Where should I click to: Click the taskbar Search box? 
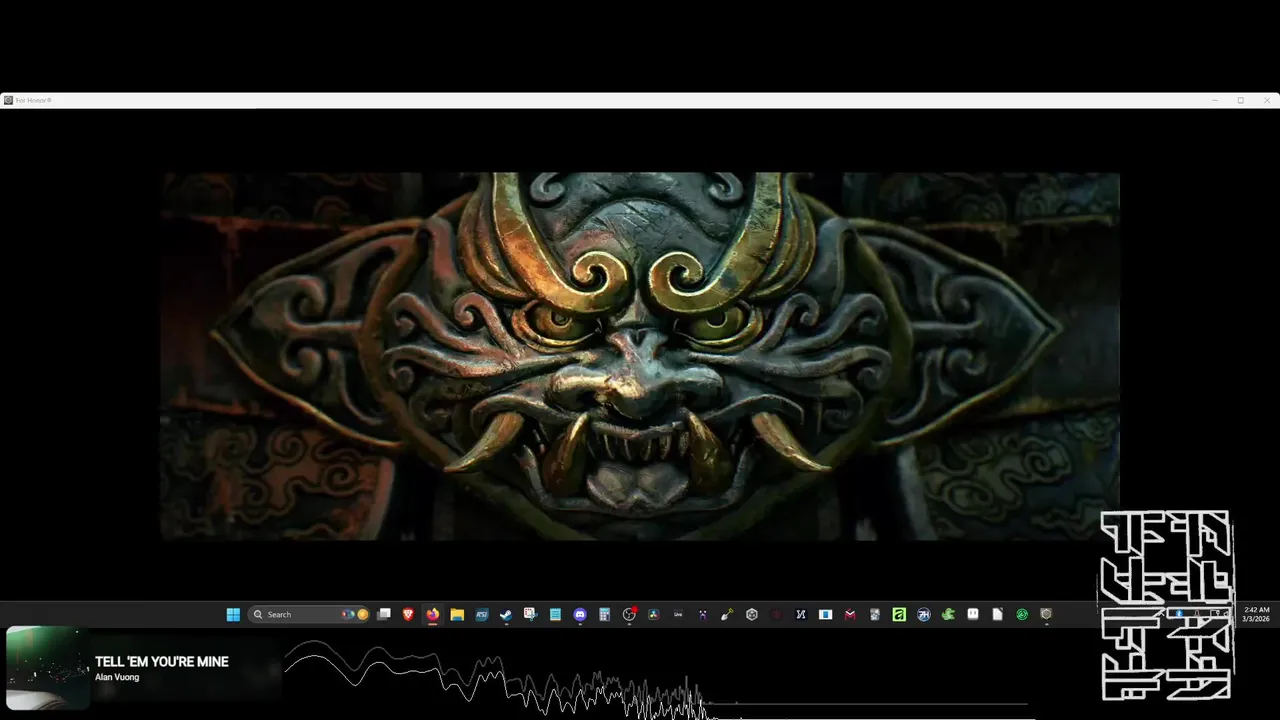[309, 614]
